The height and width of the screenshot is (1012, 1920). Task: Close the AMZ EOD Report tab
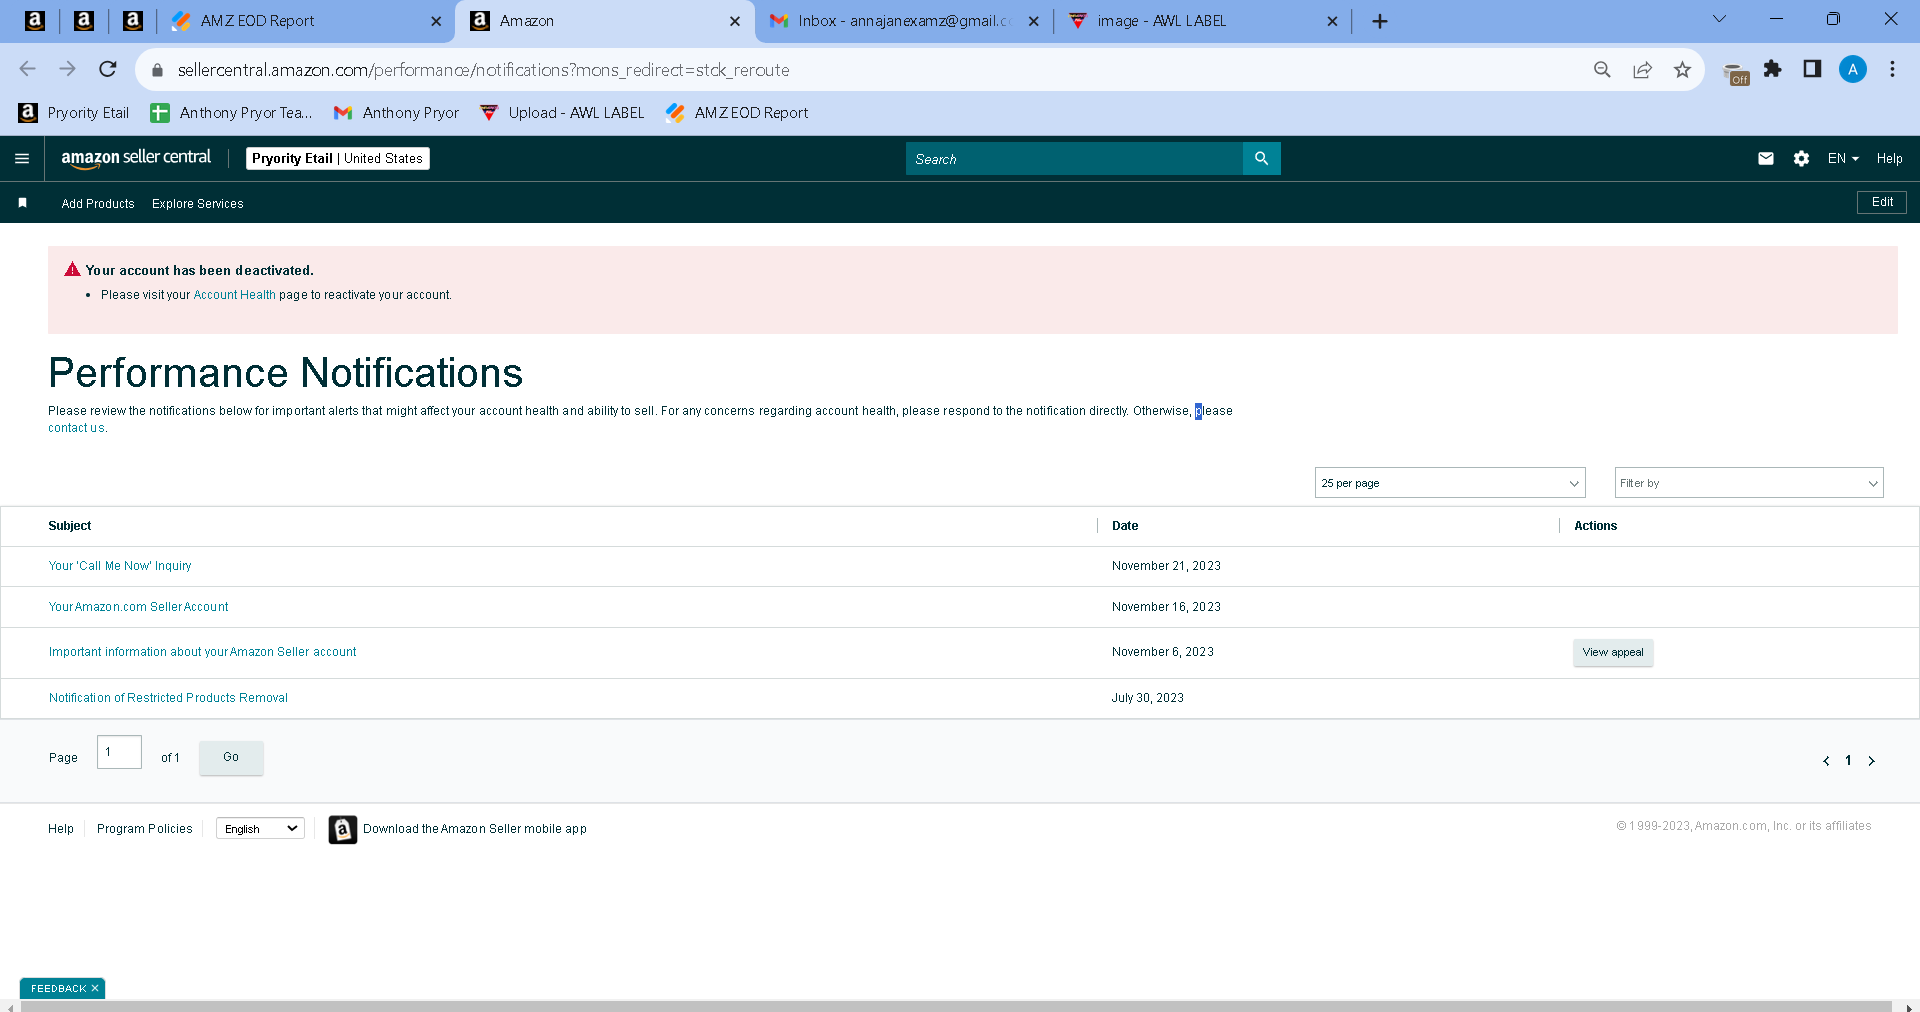tap(436, 21)
